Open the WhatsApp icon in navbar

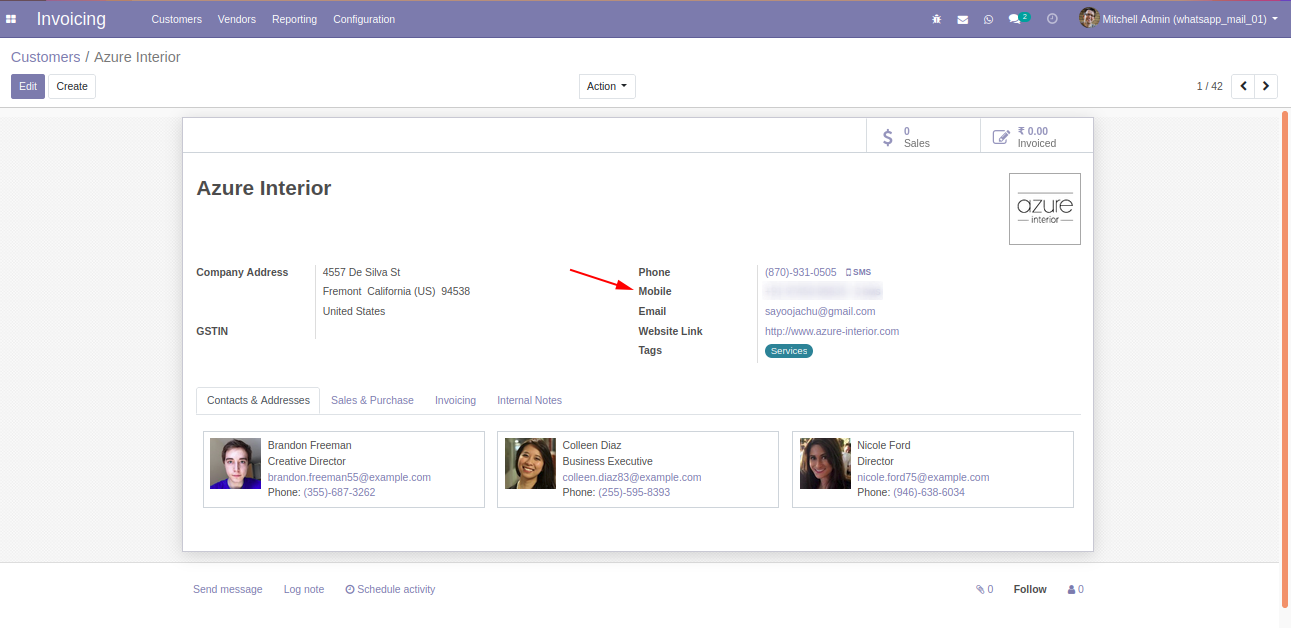(988, 19)
